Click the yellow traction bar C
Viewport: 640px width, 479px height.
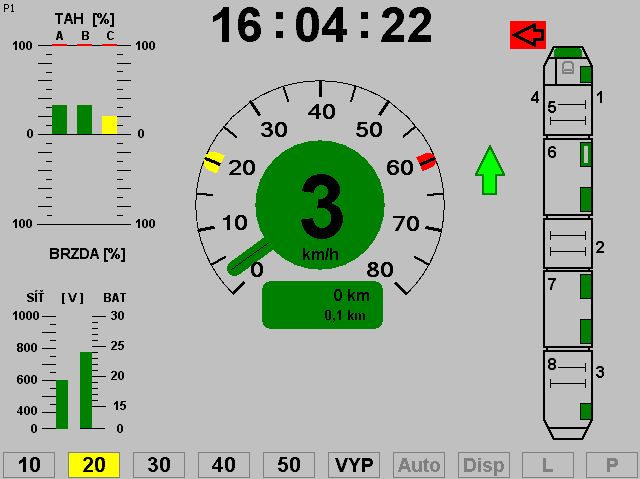(109, 124)
